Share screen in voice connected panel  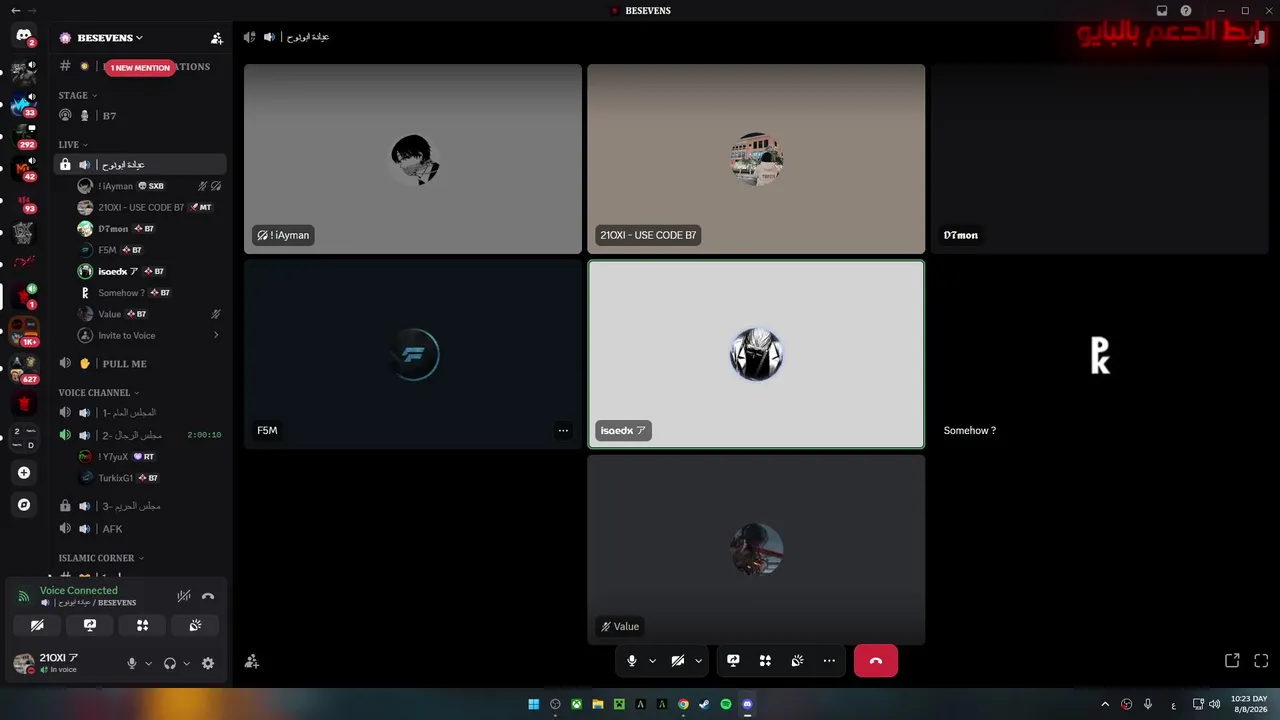tap(90, 625)
